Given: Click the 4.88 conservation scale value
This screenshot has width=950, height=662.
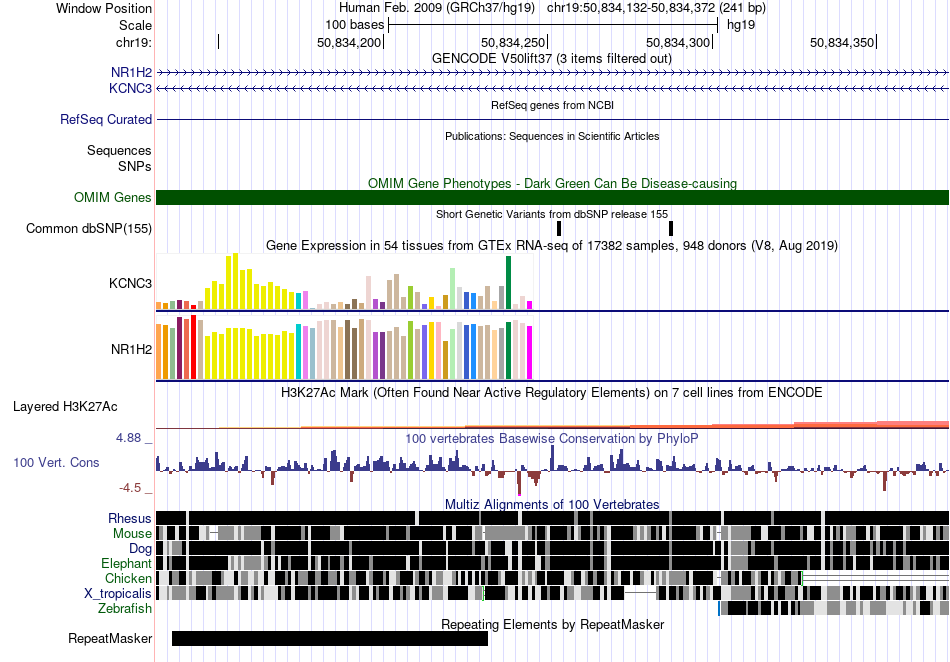Looking at the screenshot, I should click(128, 438).
